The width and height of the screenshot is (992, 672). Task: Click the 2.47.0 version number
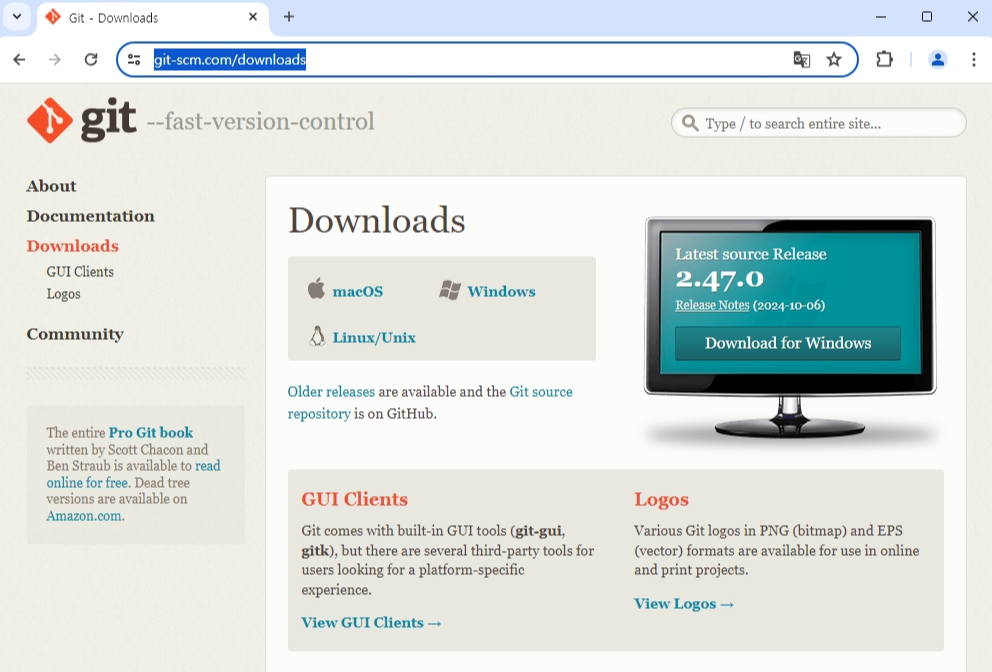(719, 279)
